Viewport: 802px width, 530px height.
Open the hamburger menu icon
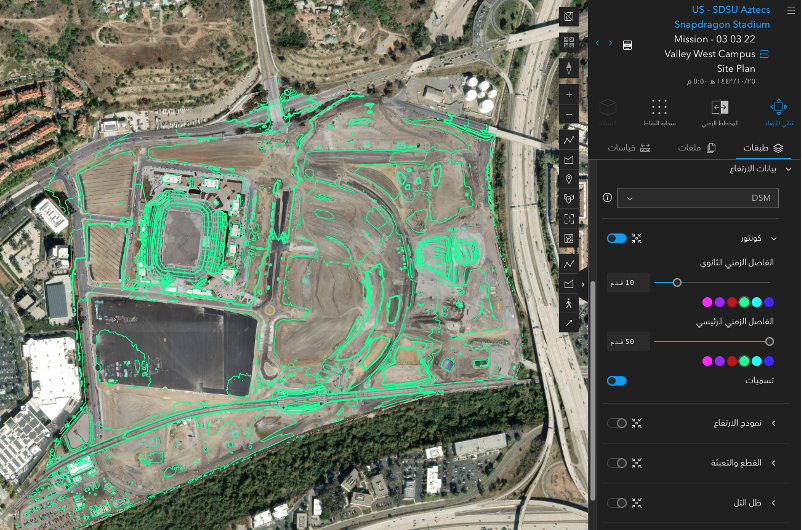pyautogui.click(x=790, y=10)
